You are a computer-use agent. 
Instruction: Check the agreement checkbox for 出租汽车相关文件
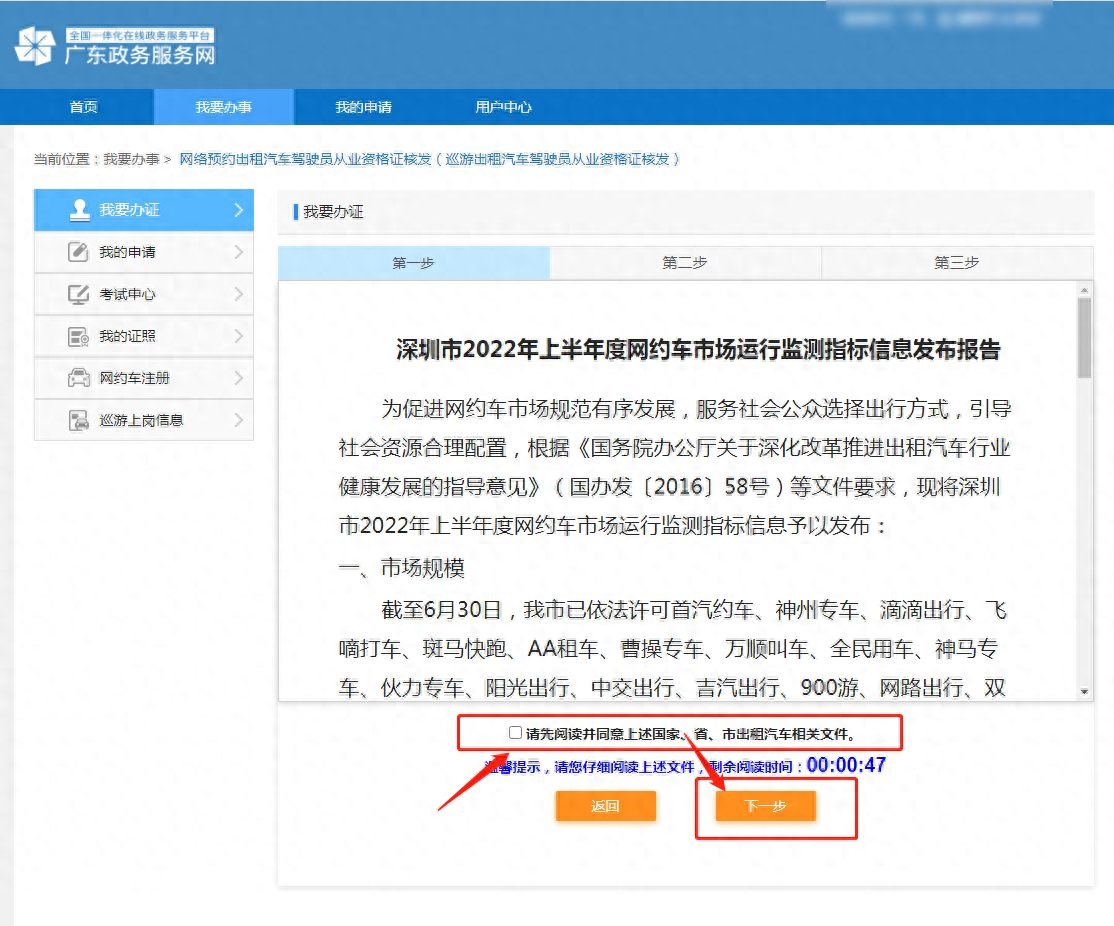pyautogui.click(x=515, y=733)
